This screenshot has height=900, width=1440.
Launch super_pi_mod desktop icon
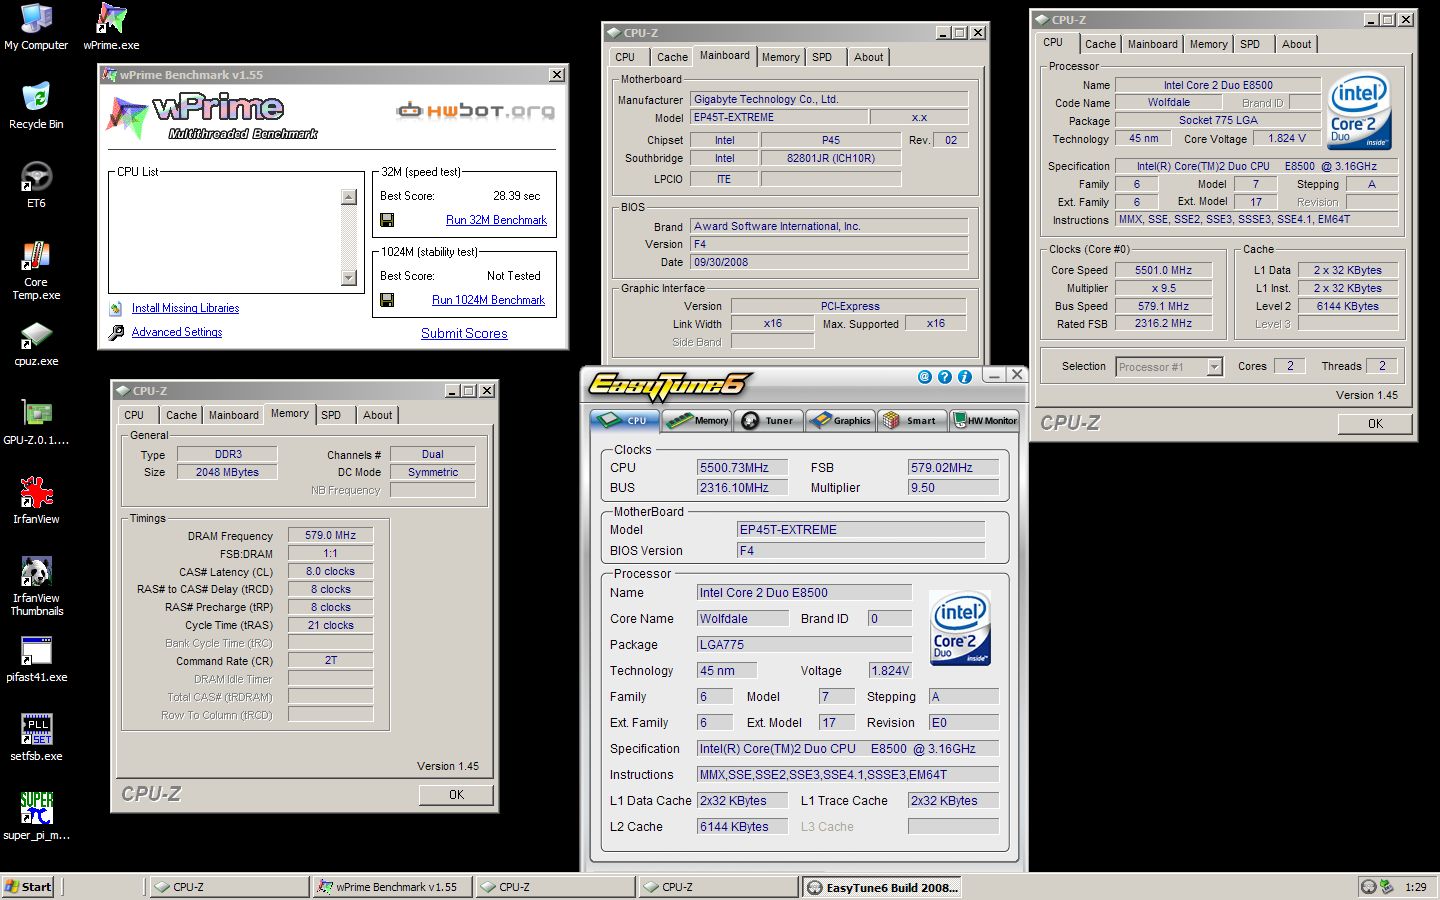pos(36,817)
